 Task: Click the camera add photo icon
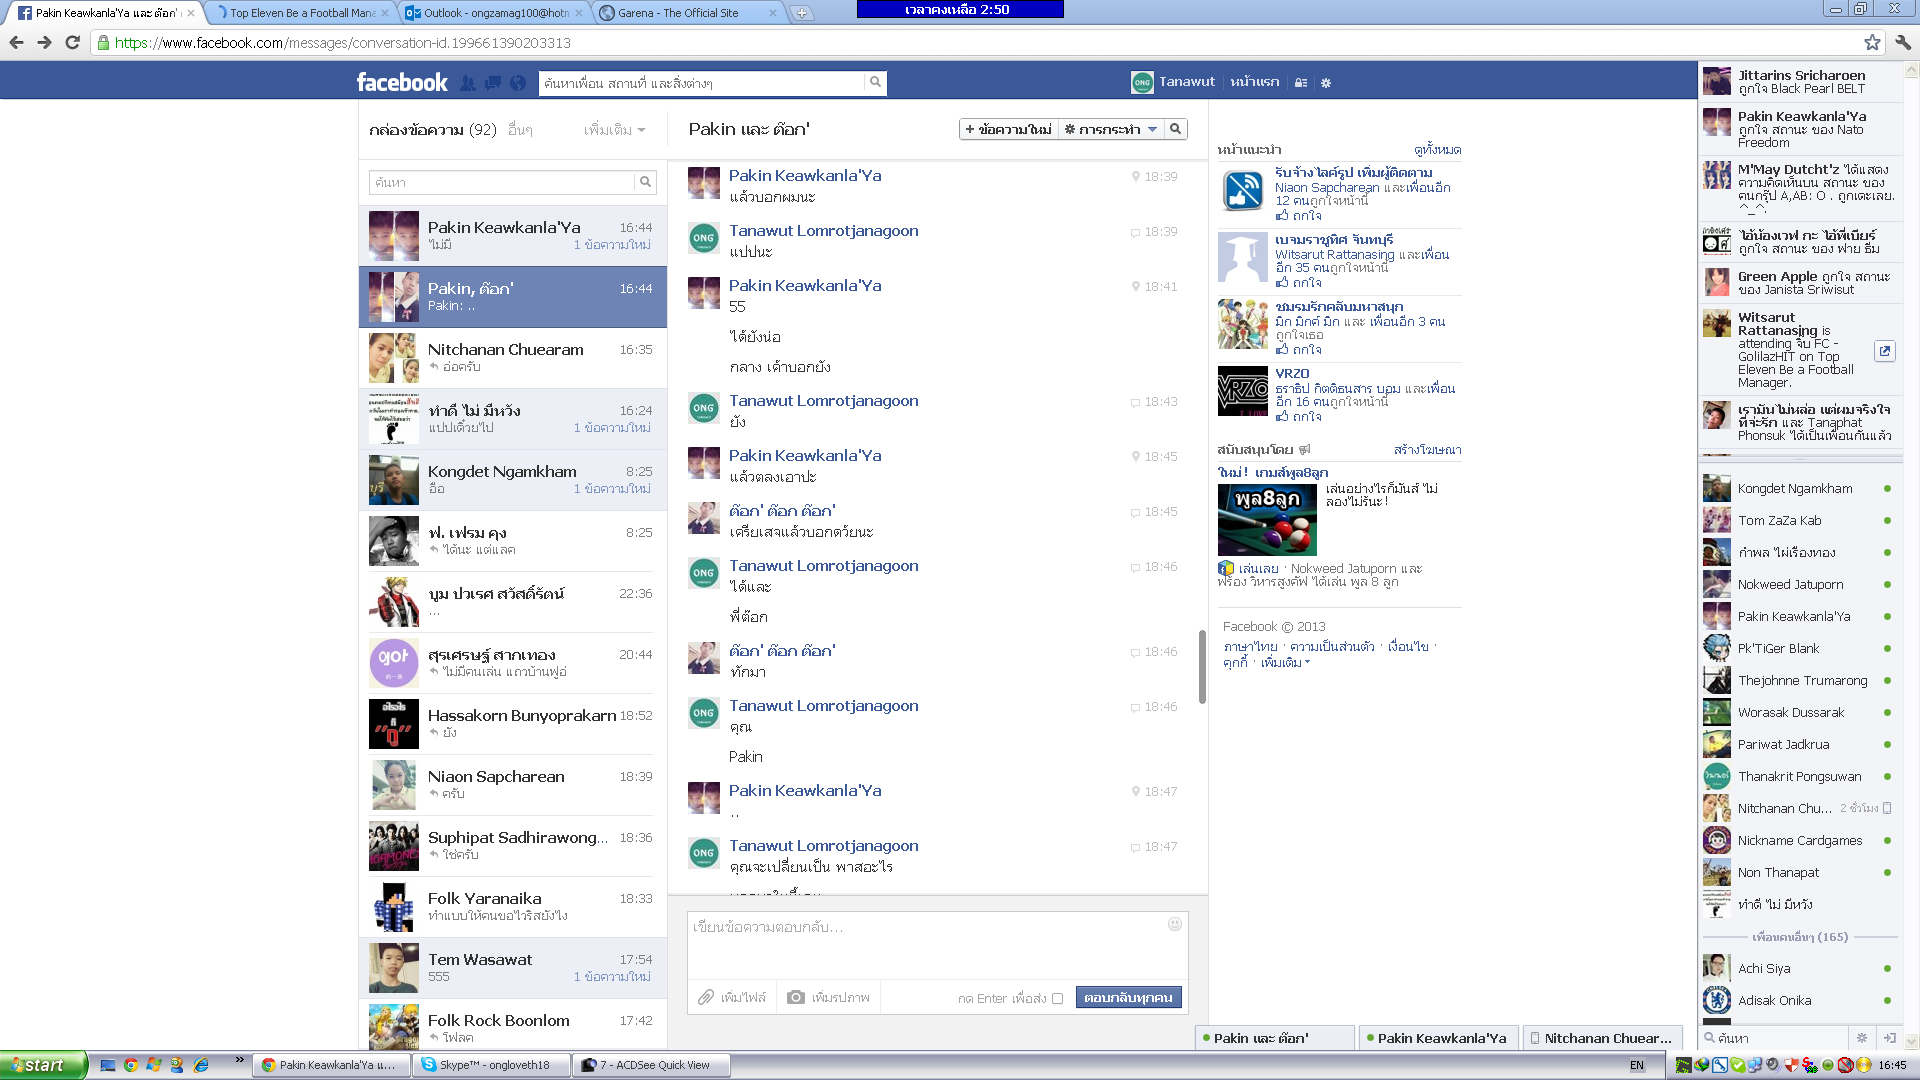(796, 997)
